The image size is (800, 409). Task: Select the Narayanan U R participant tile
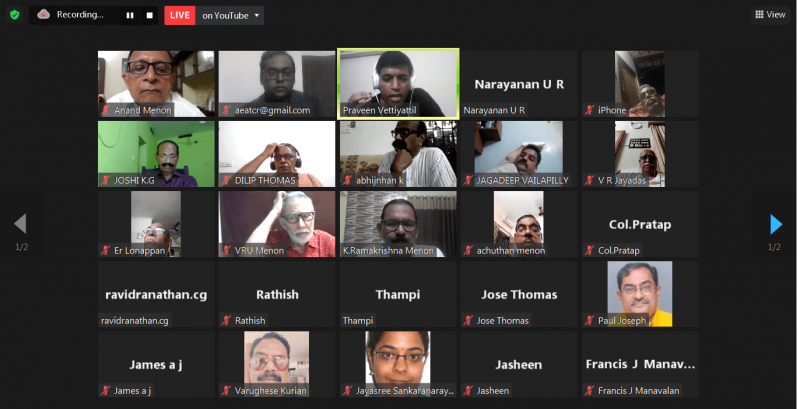point(519,84)
